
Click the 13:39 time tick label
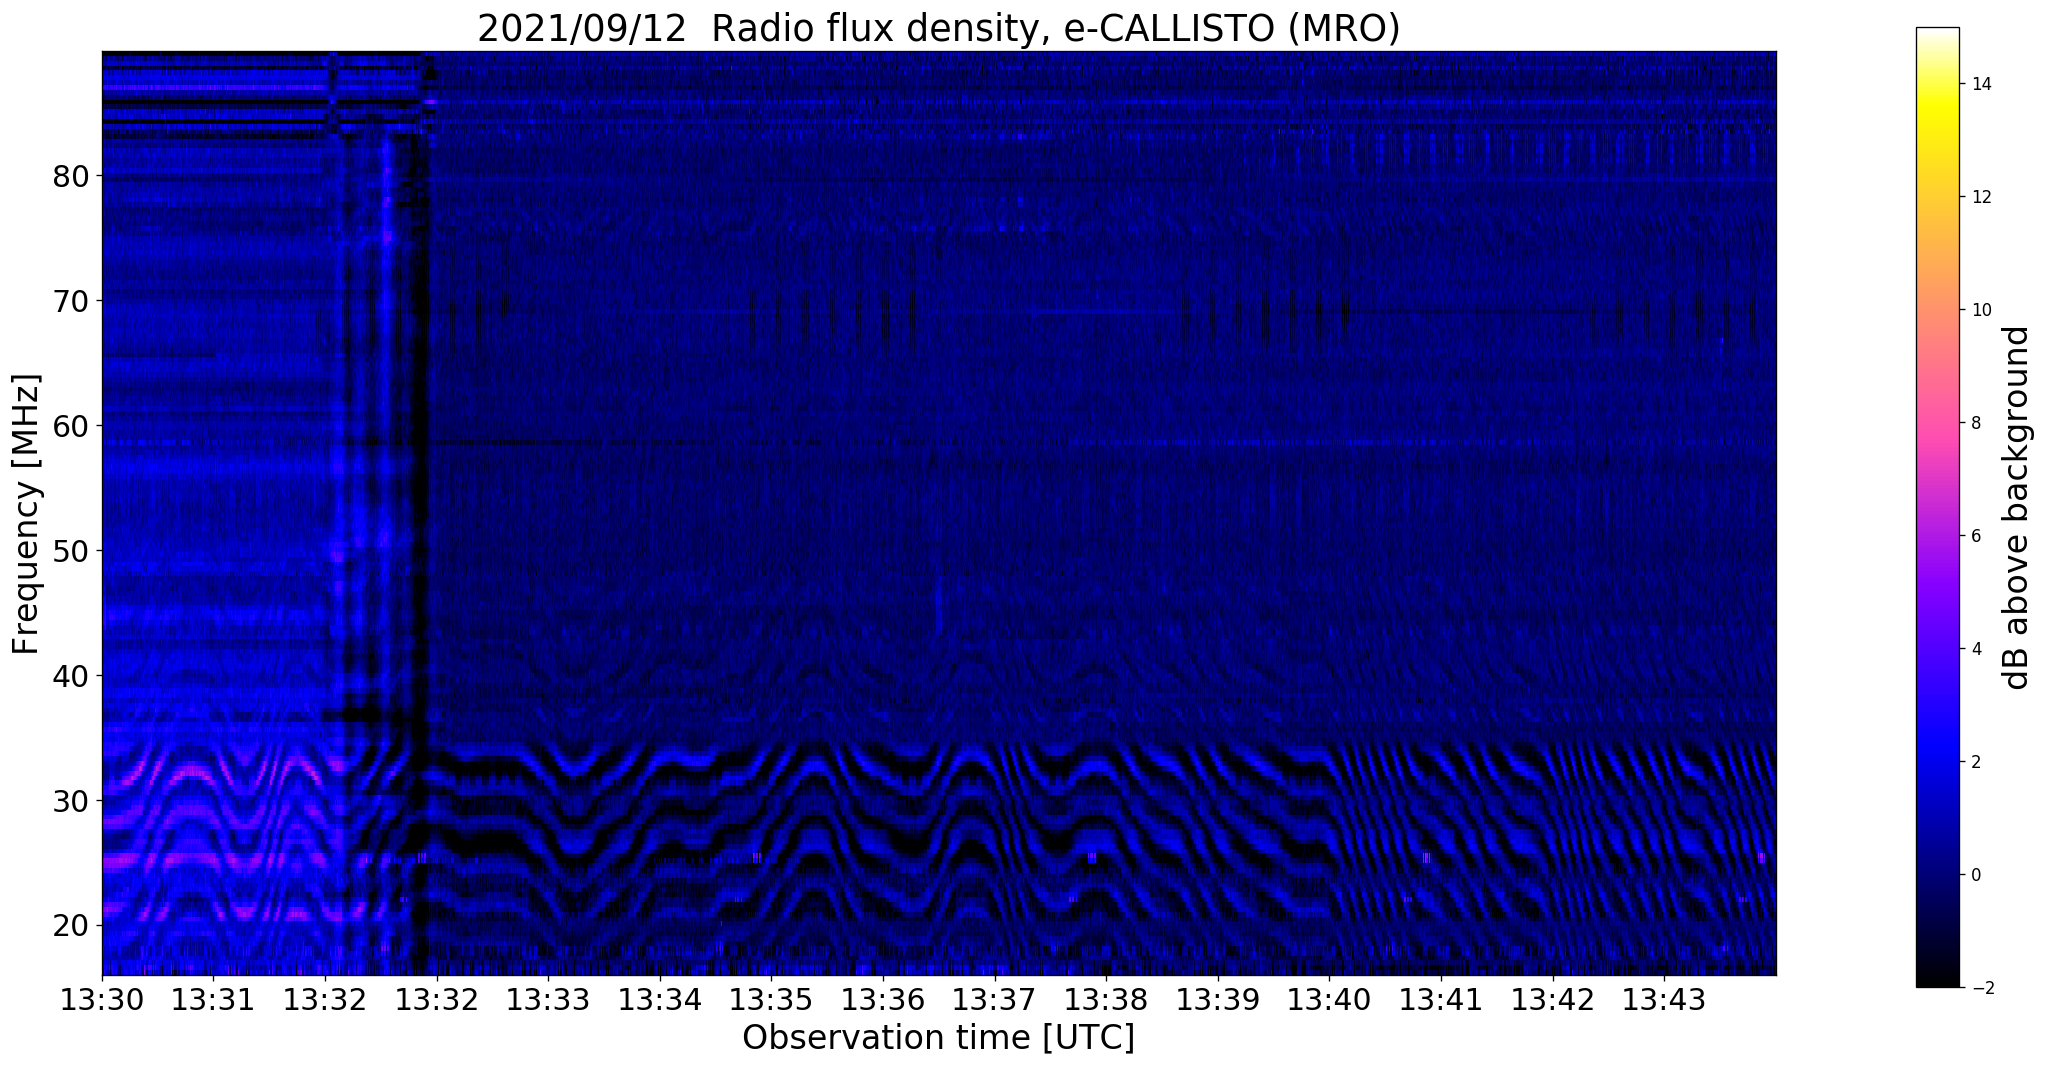(x=1218, y=999)
